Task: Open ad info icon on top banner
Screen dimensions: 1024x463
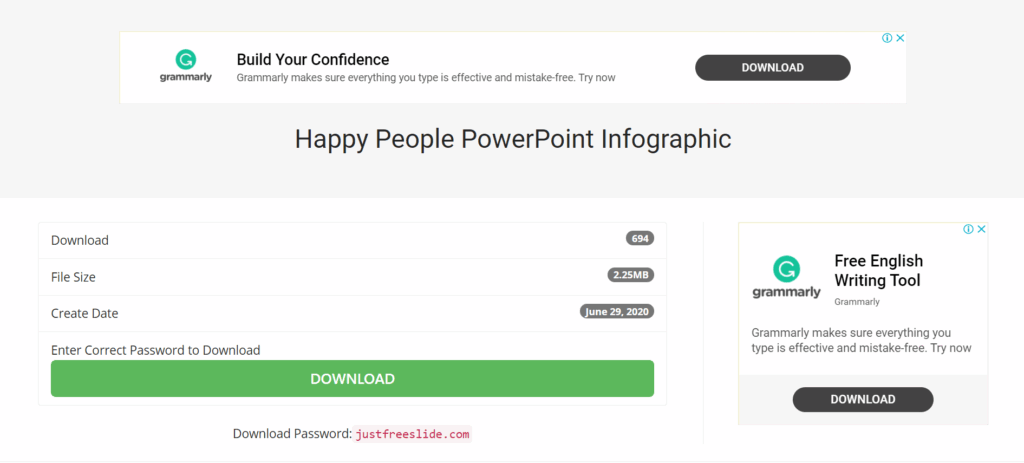Action: tap(887, 38)
